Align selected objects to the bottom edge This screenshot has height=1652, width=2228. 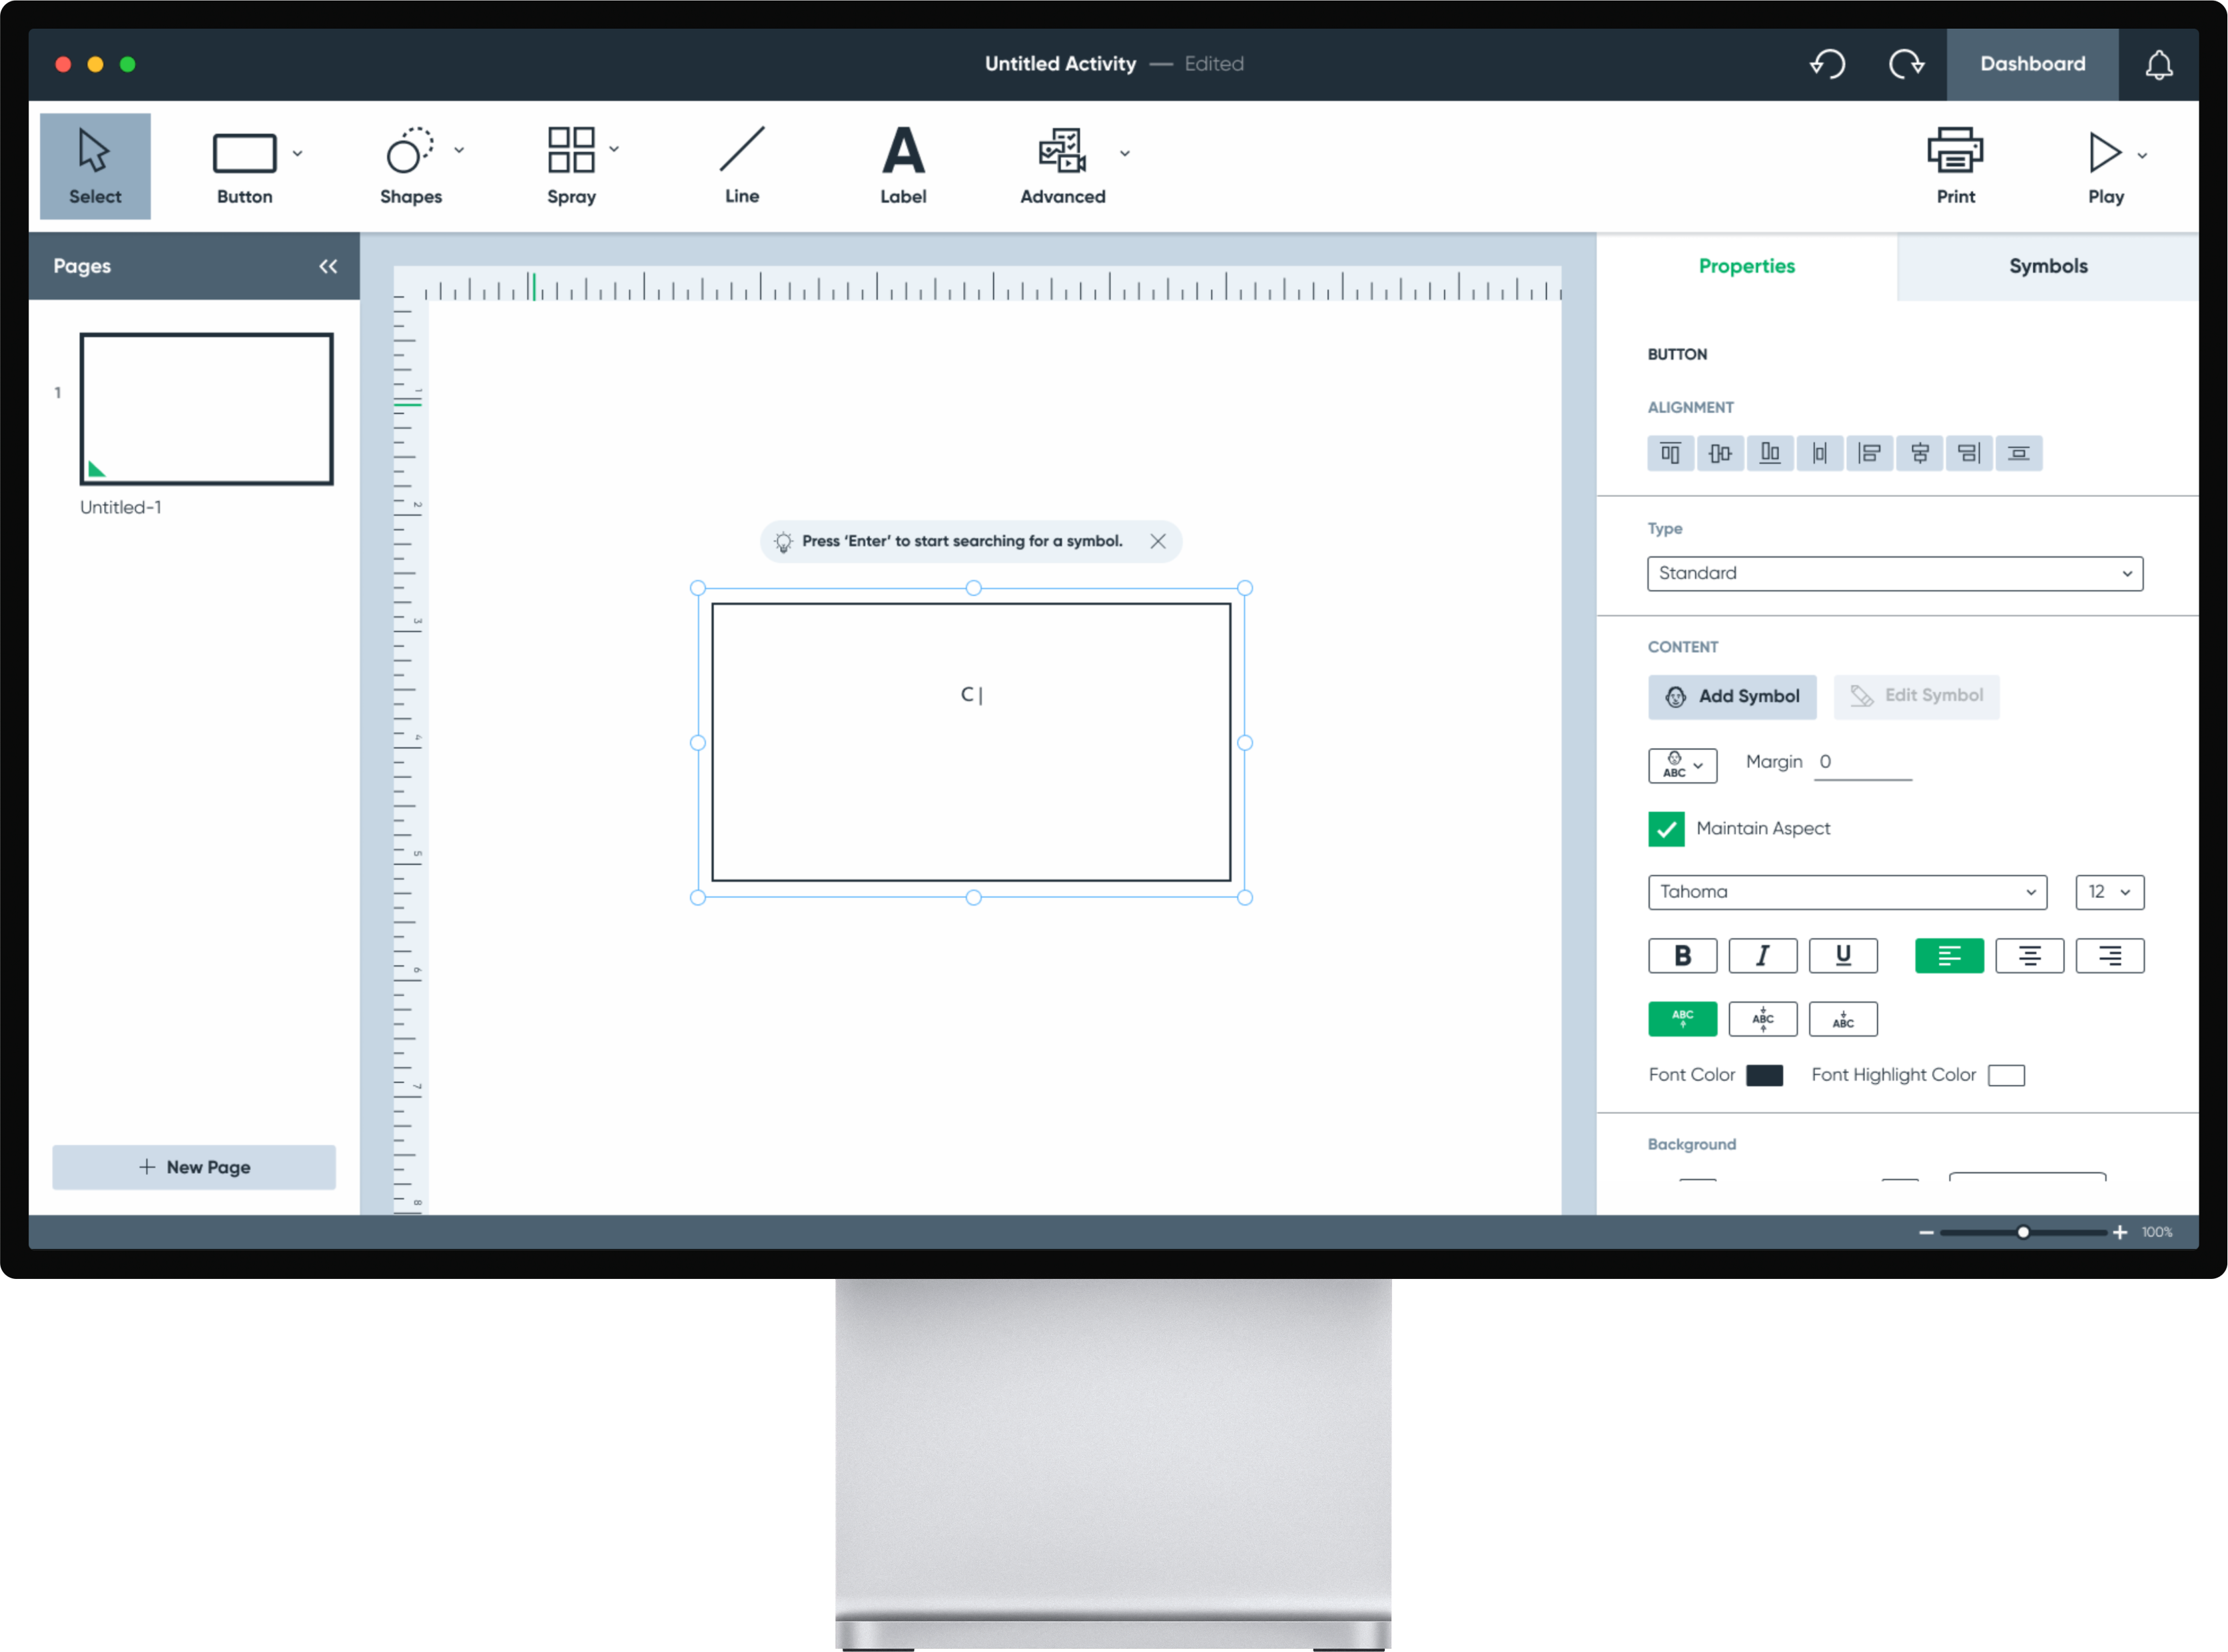point(1770,453)
